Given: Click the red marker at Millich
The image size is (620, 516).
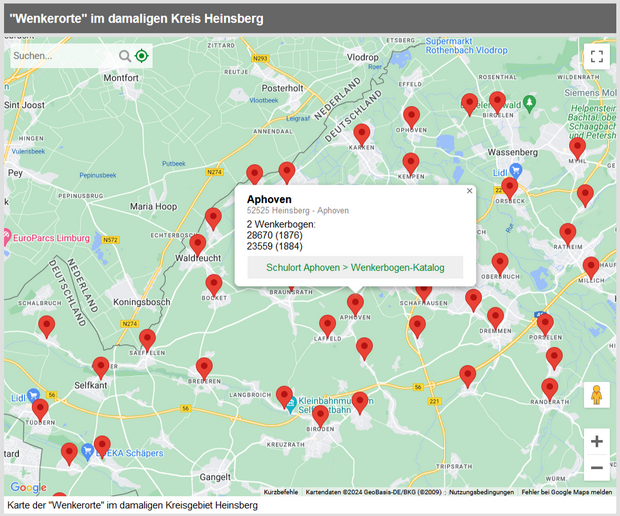Looking at the screenshot, I should (x=591, y=268).
